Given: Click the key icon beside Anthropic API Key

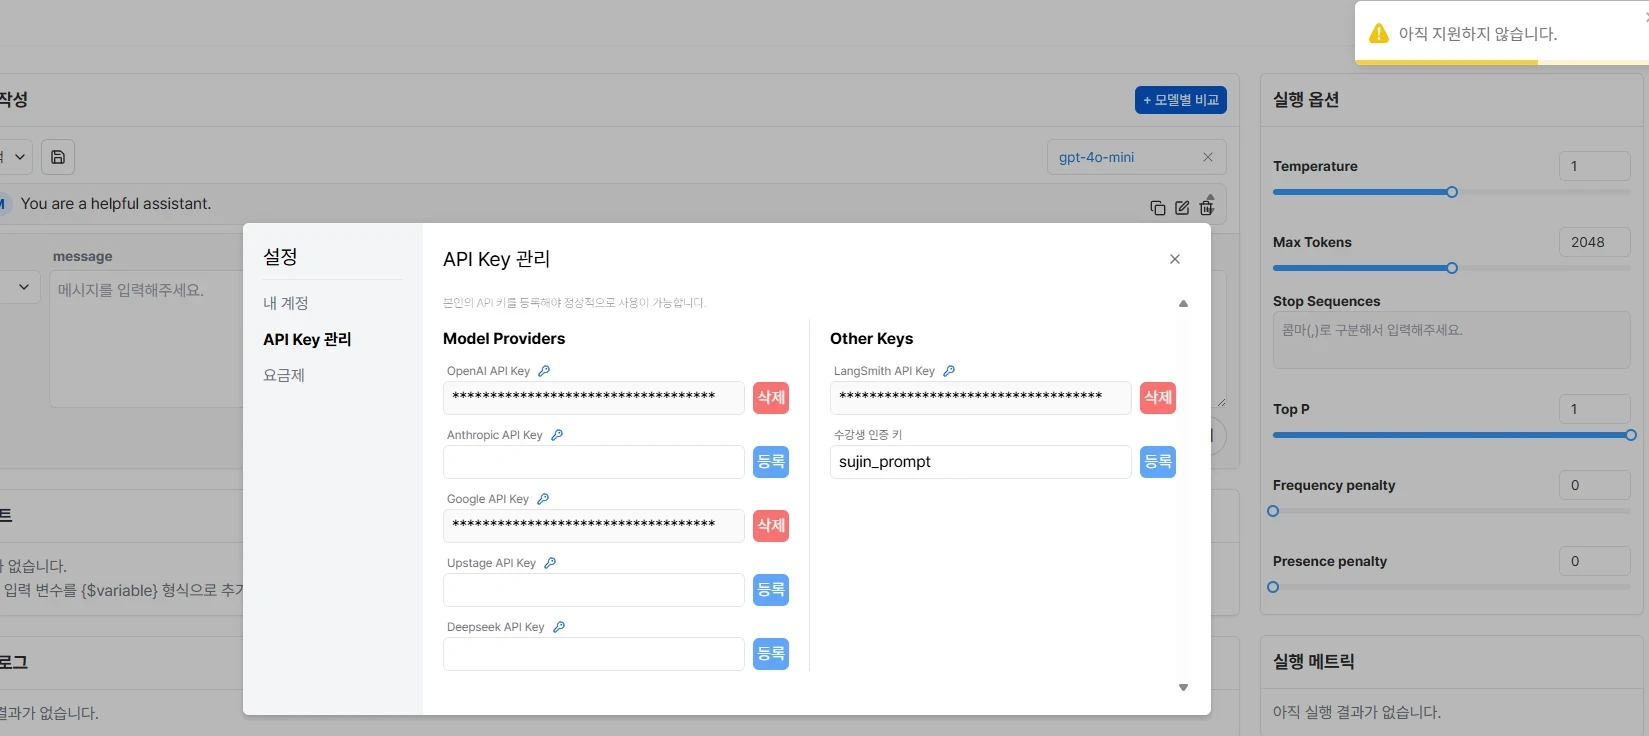Looking at the screenshot, I should (557, 435).
